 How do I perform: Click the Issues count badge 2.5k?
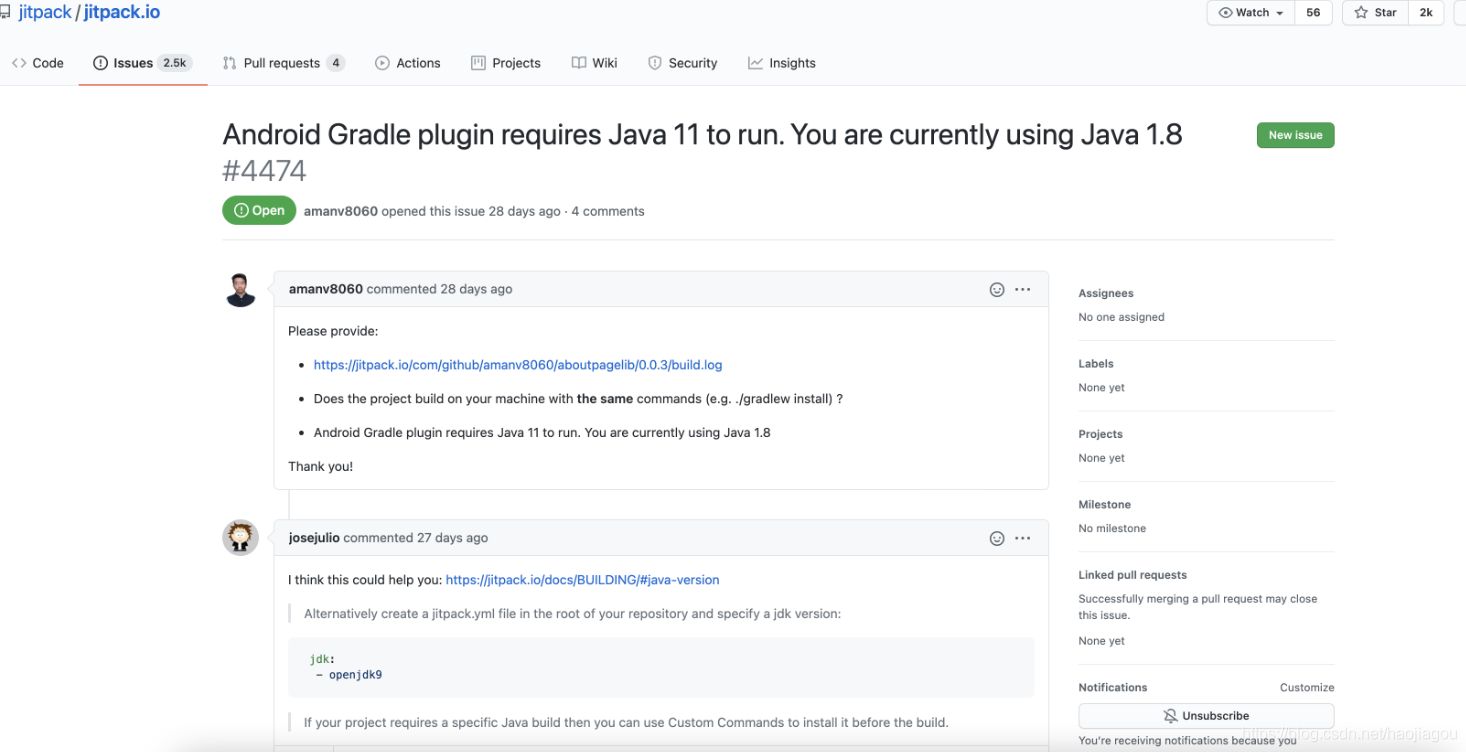(x=175, y=63)
